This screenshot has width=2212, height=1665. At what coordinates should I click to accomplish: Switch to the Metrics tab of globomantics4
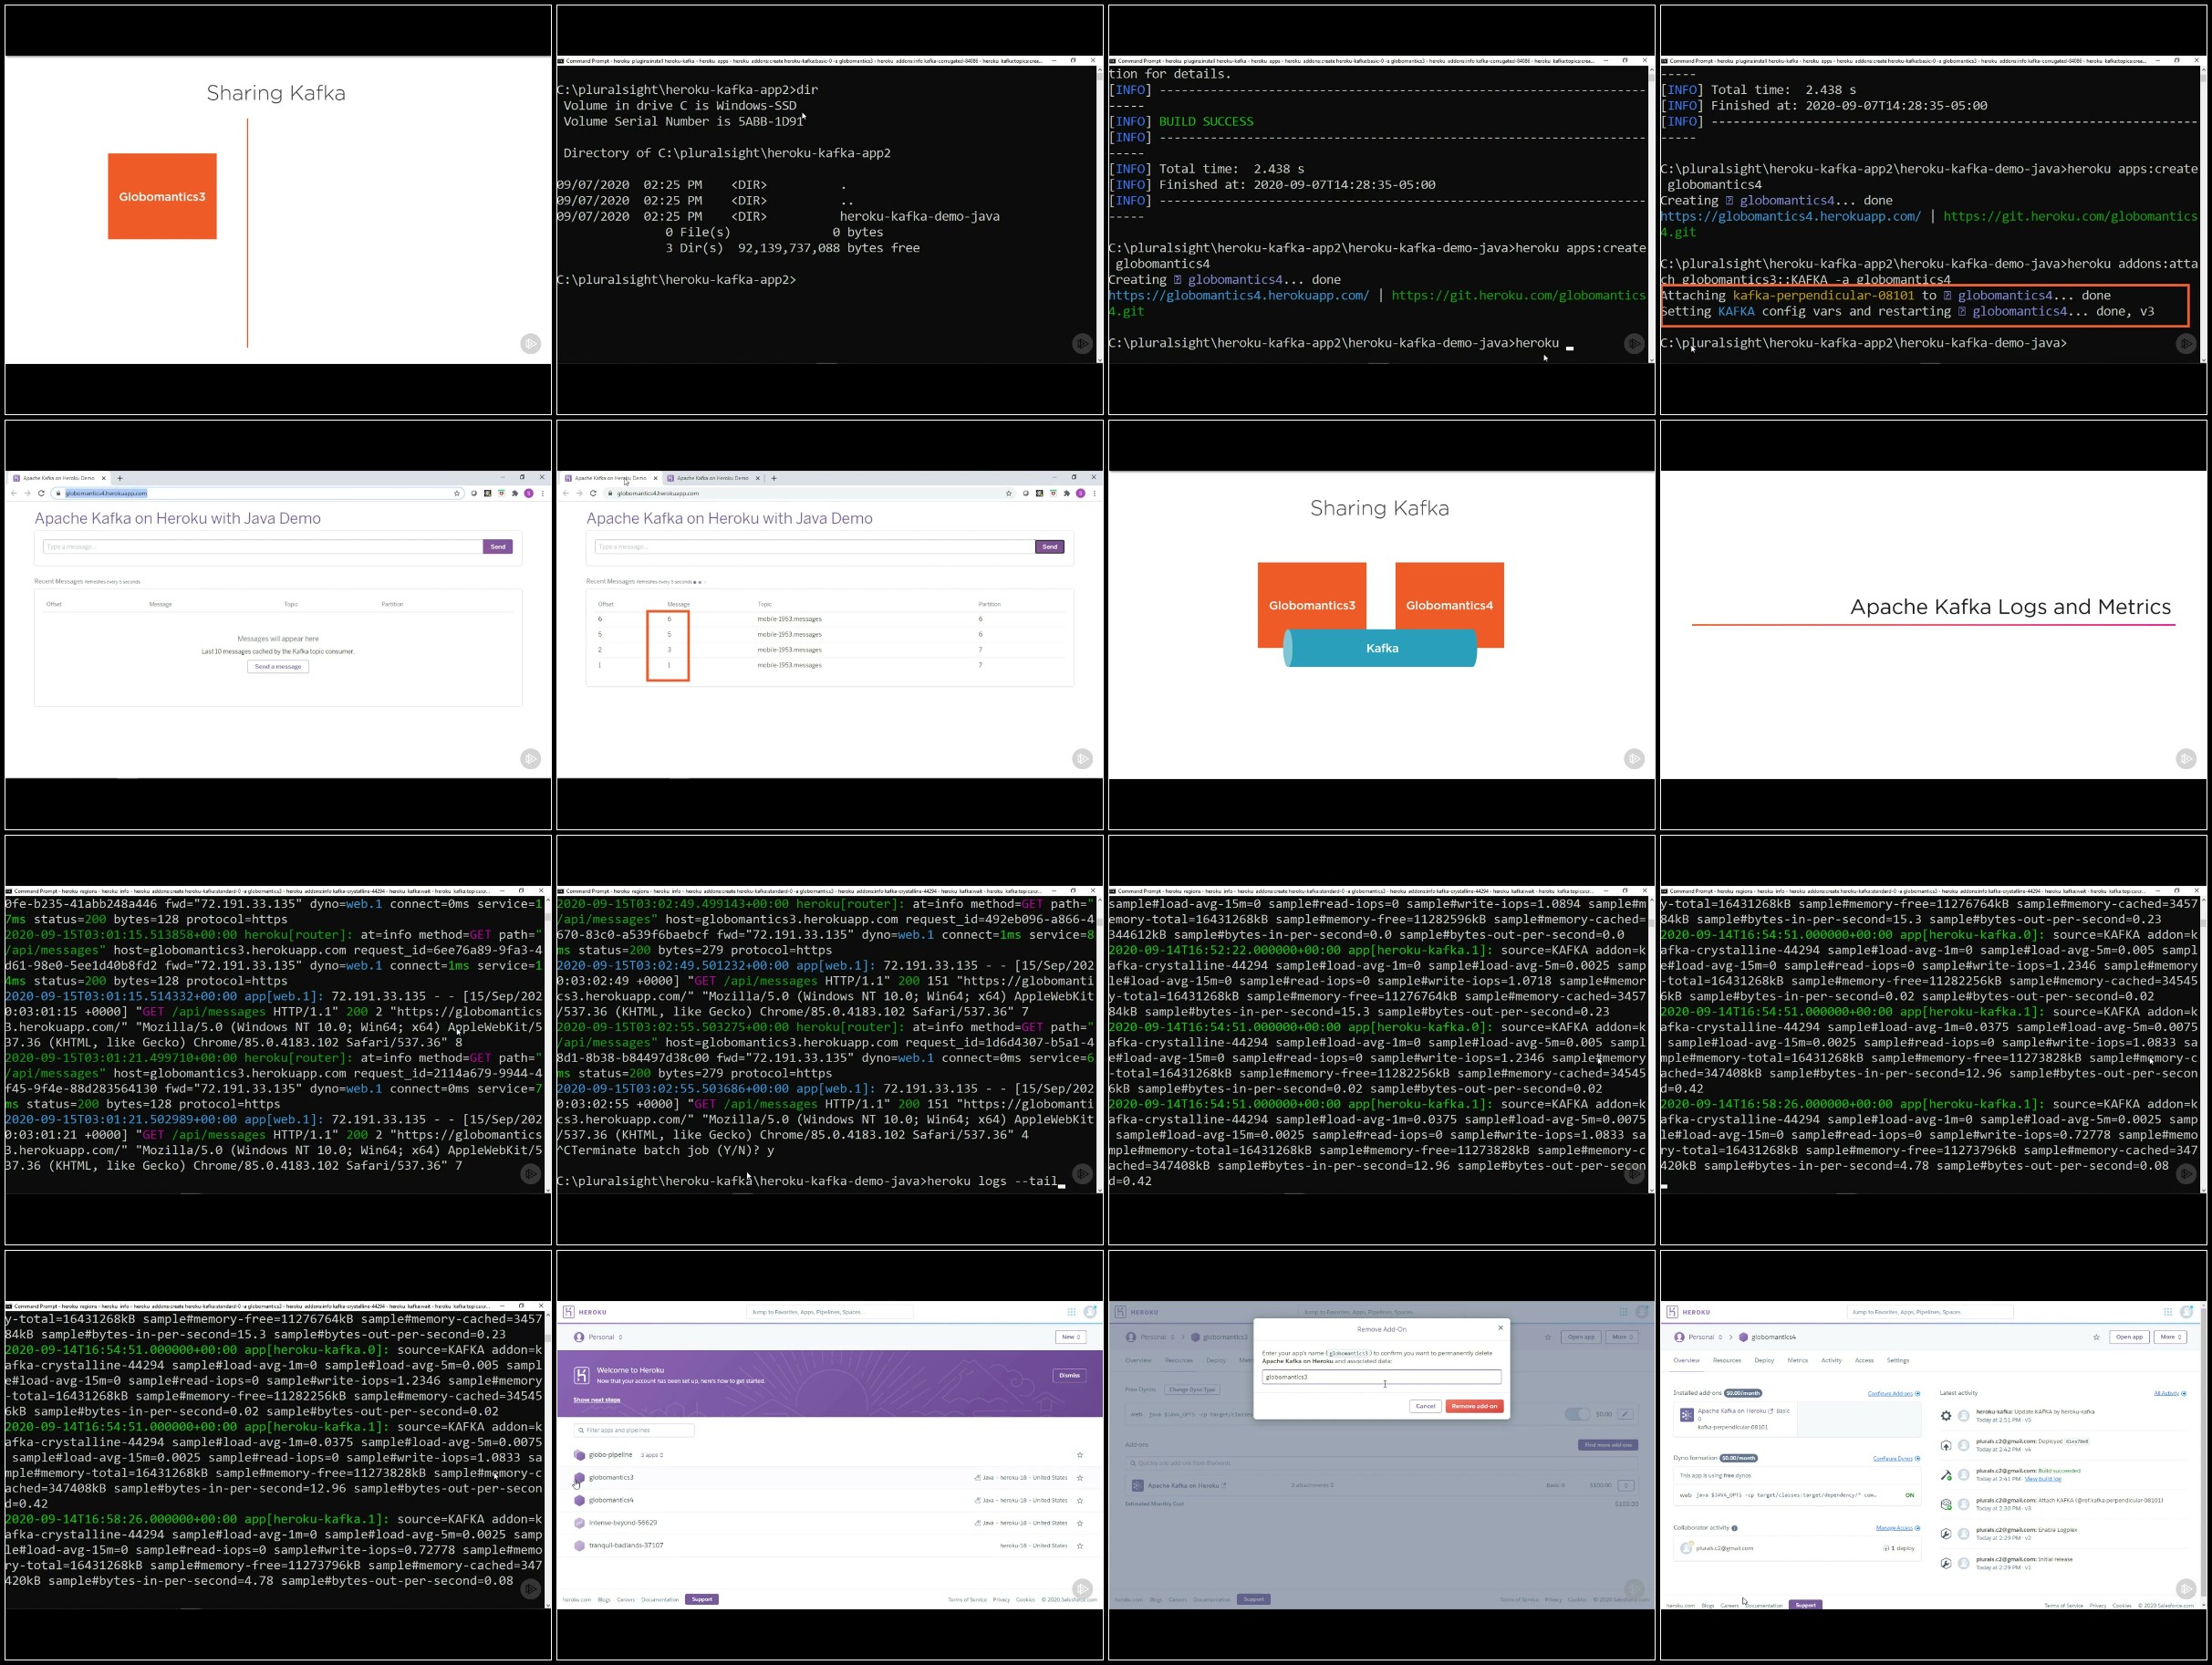[1798, 1360]
